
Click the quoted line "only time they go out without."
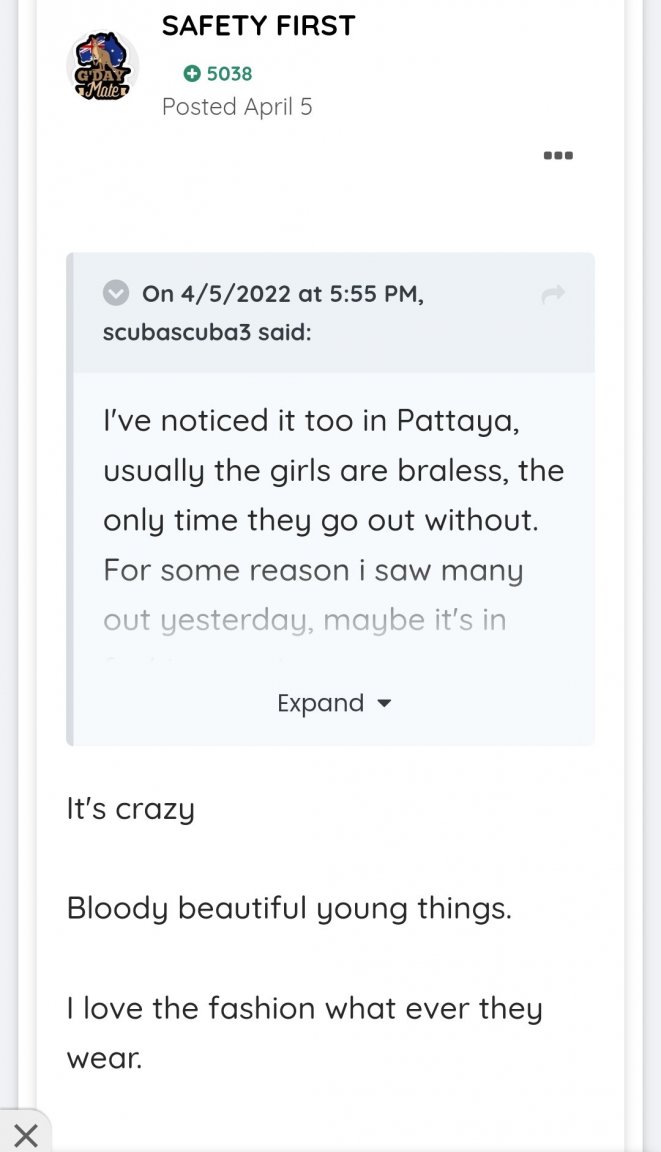(320, 520)
